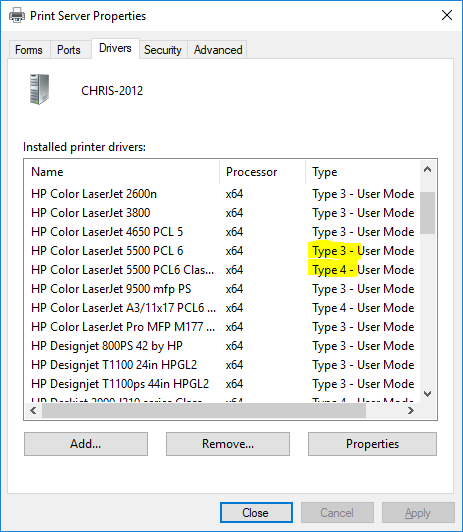Click Type 3 cell for LaserJet 9500 mfp PS
The height and width of the screenshot is (532, 463).
point(363,289)
